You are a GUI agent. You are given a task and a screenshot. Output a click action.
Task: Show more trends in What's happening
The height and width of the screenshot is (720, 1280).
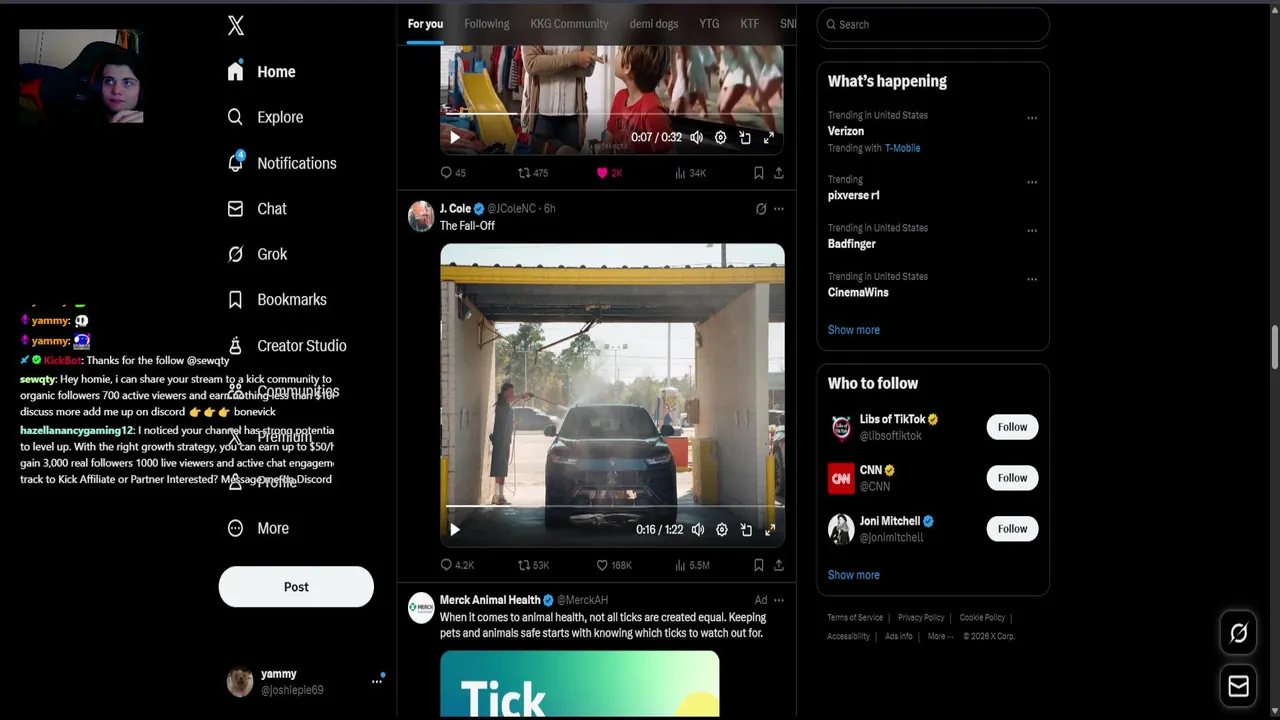(x=854, y=330)
